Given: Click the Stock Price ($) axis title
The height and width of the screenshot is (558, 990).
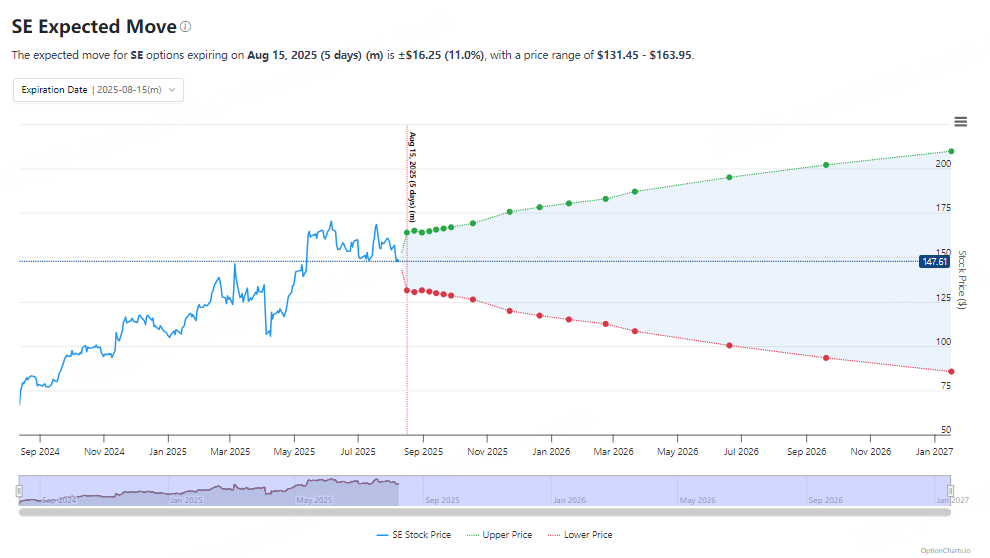Looking at the screenshot, I should point(962,280).
